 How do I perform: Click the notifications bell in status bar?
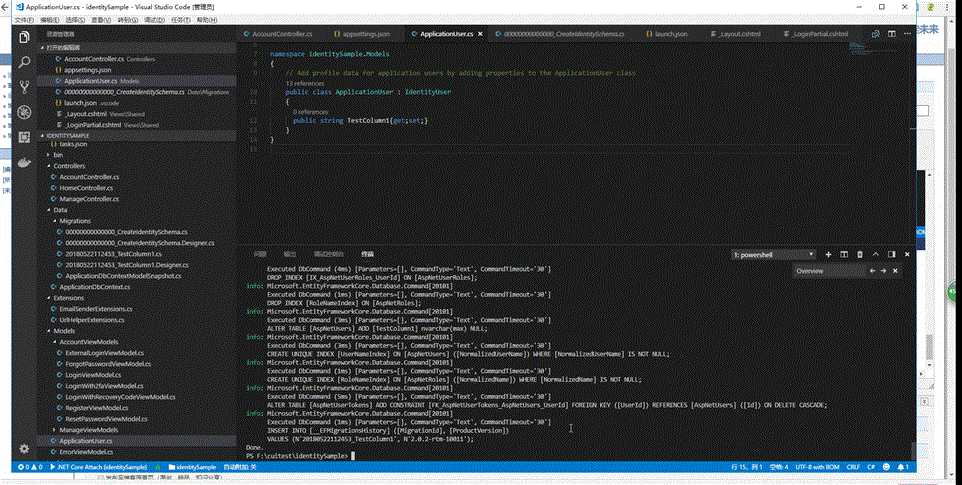(902, 467)
